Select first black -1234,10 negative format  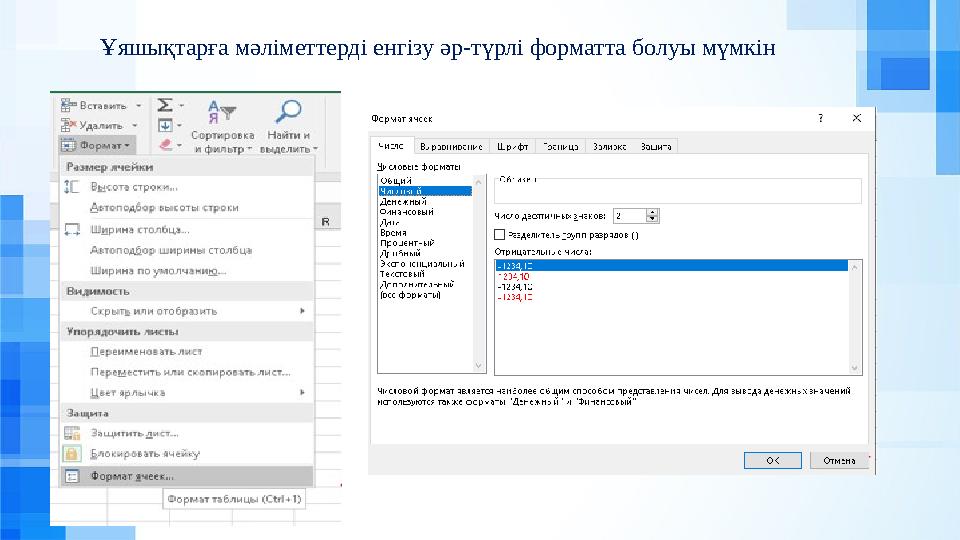click(x=671, y=266)
